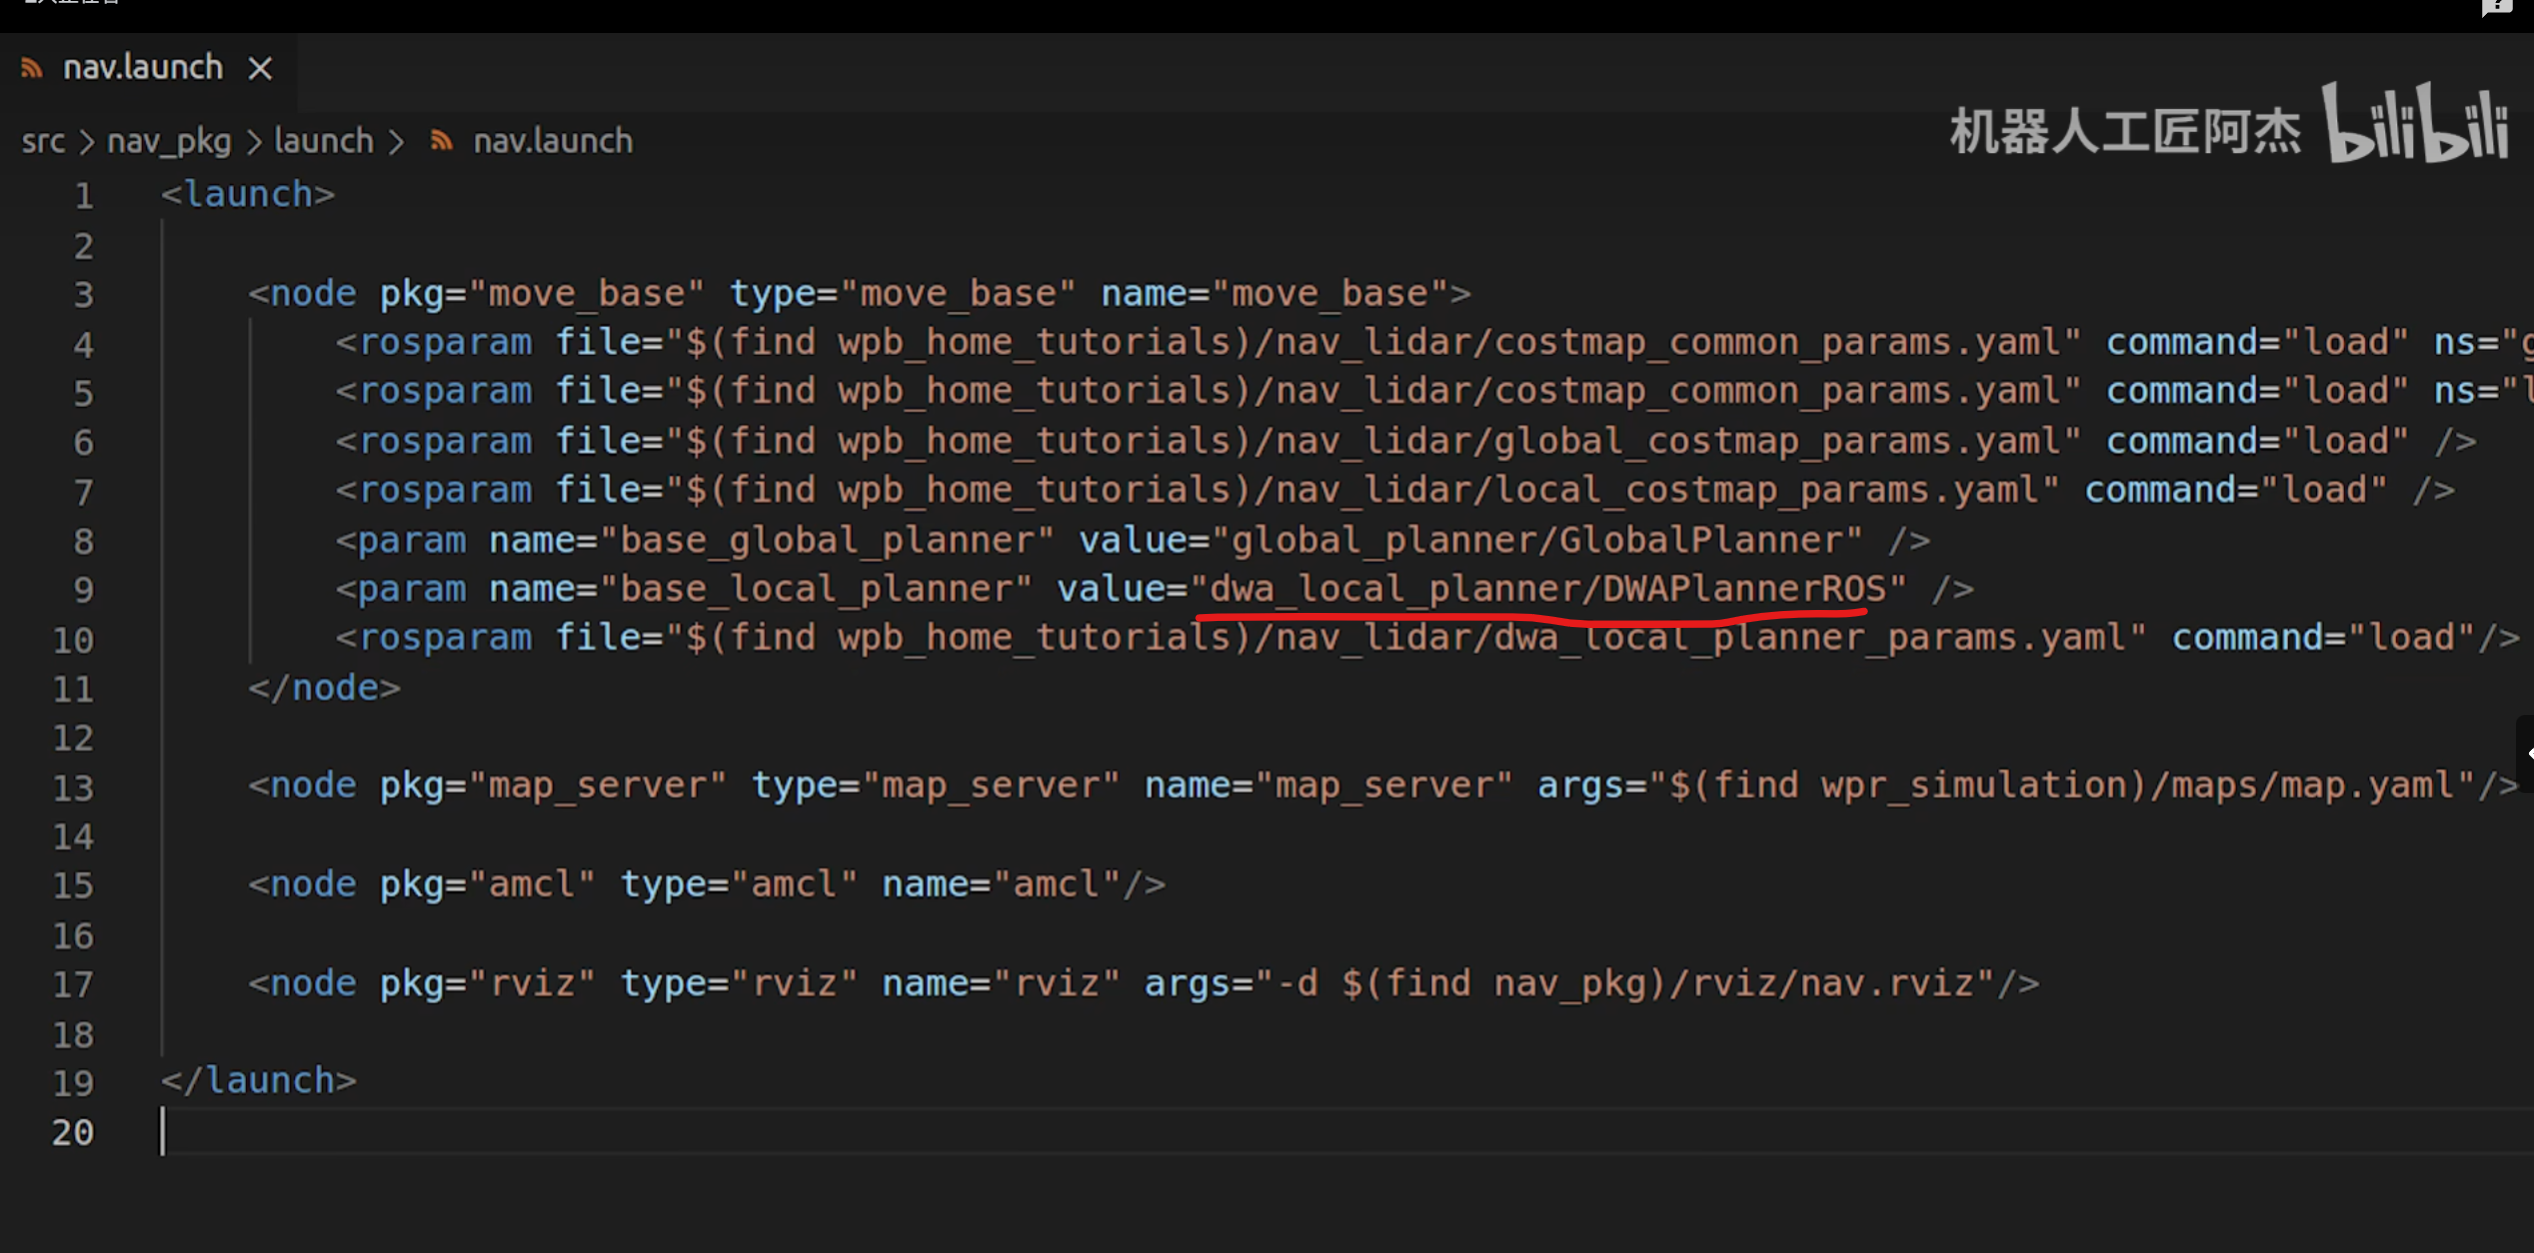
Task: Open the launch folder breadcrumb segment
Action: [323, 141]
